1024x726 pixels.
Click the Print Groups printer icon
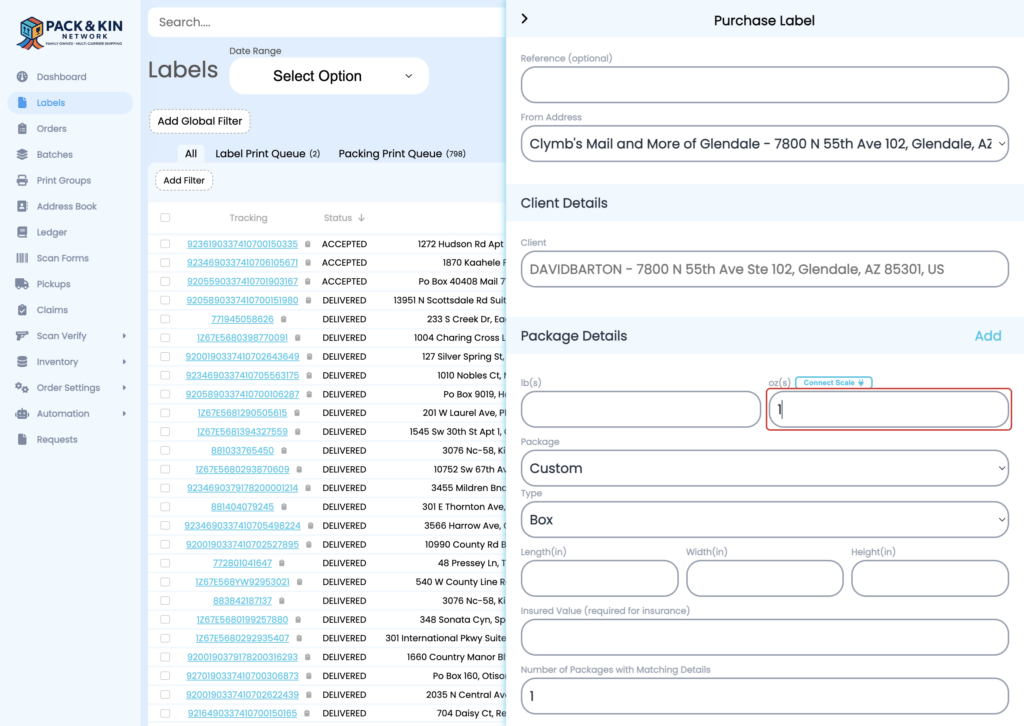(23, 181)
